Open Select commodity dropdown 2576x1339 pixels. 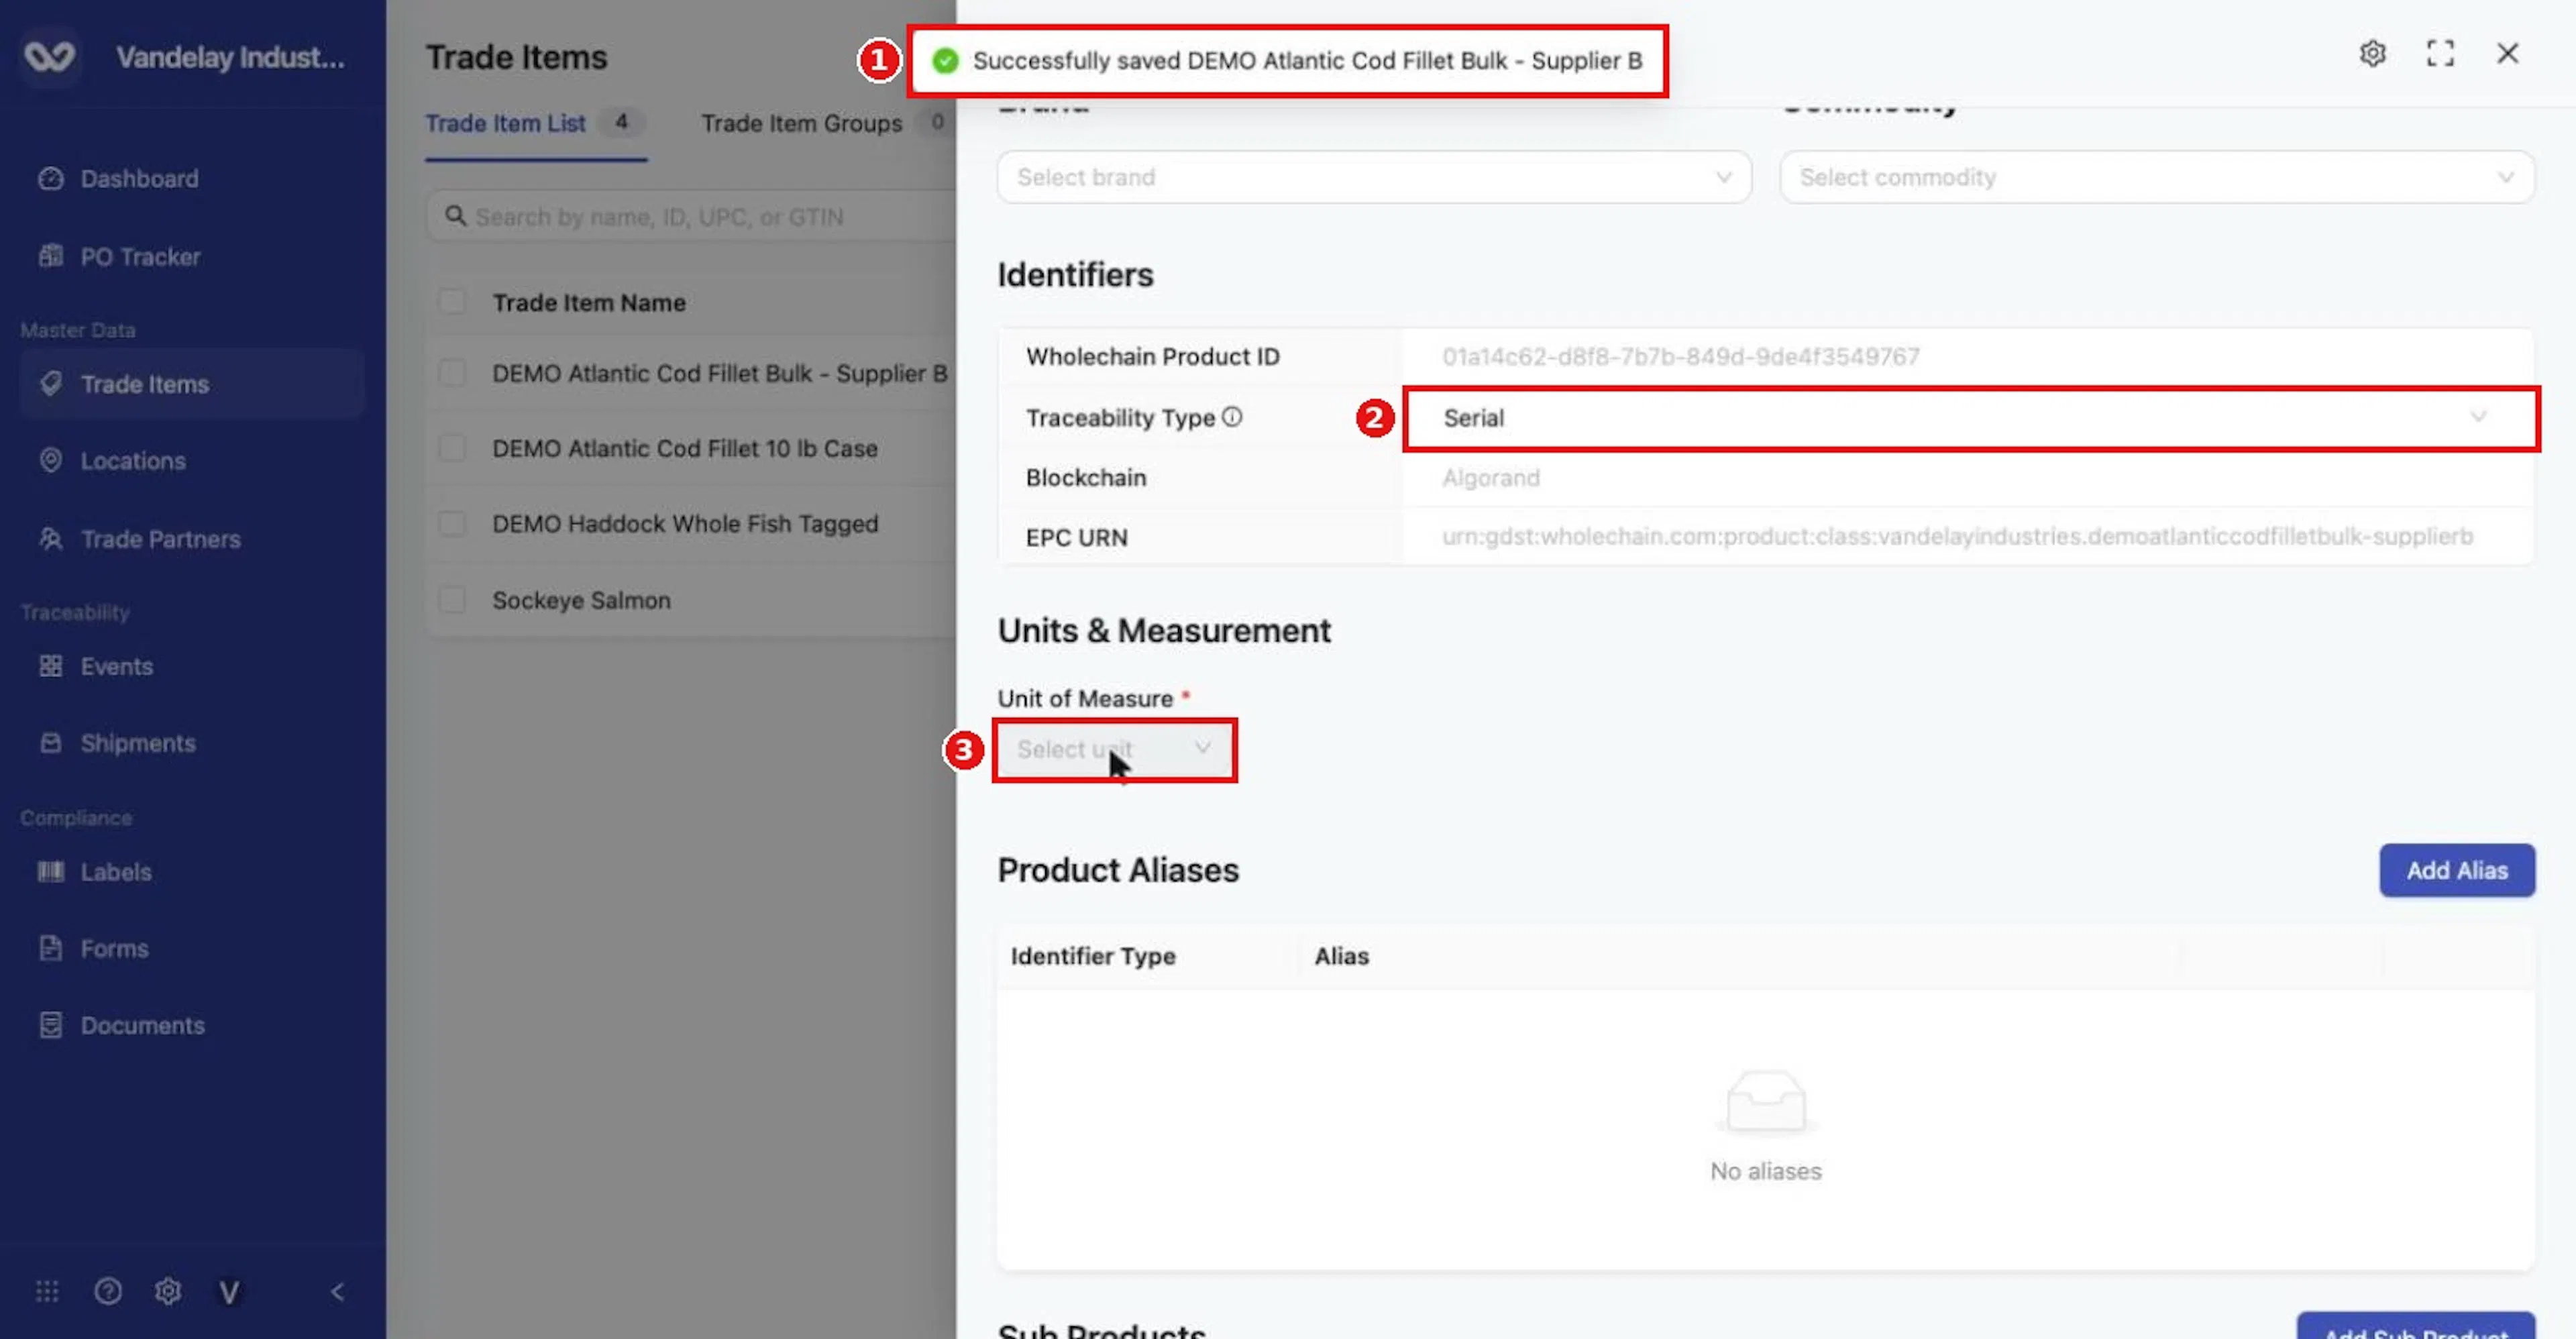(2157, 177)
